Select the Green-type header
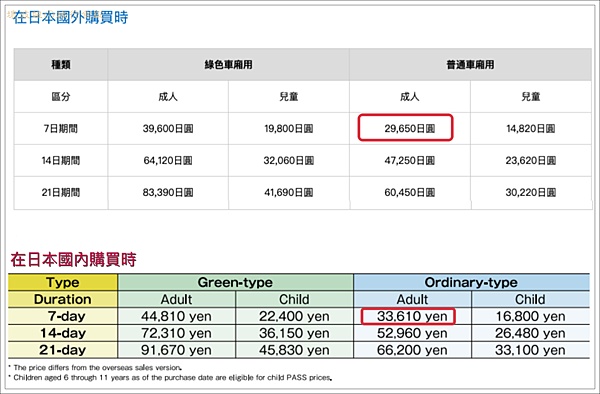Viewport: 600px width, 394px height. coord(235,282)
